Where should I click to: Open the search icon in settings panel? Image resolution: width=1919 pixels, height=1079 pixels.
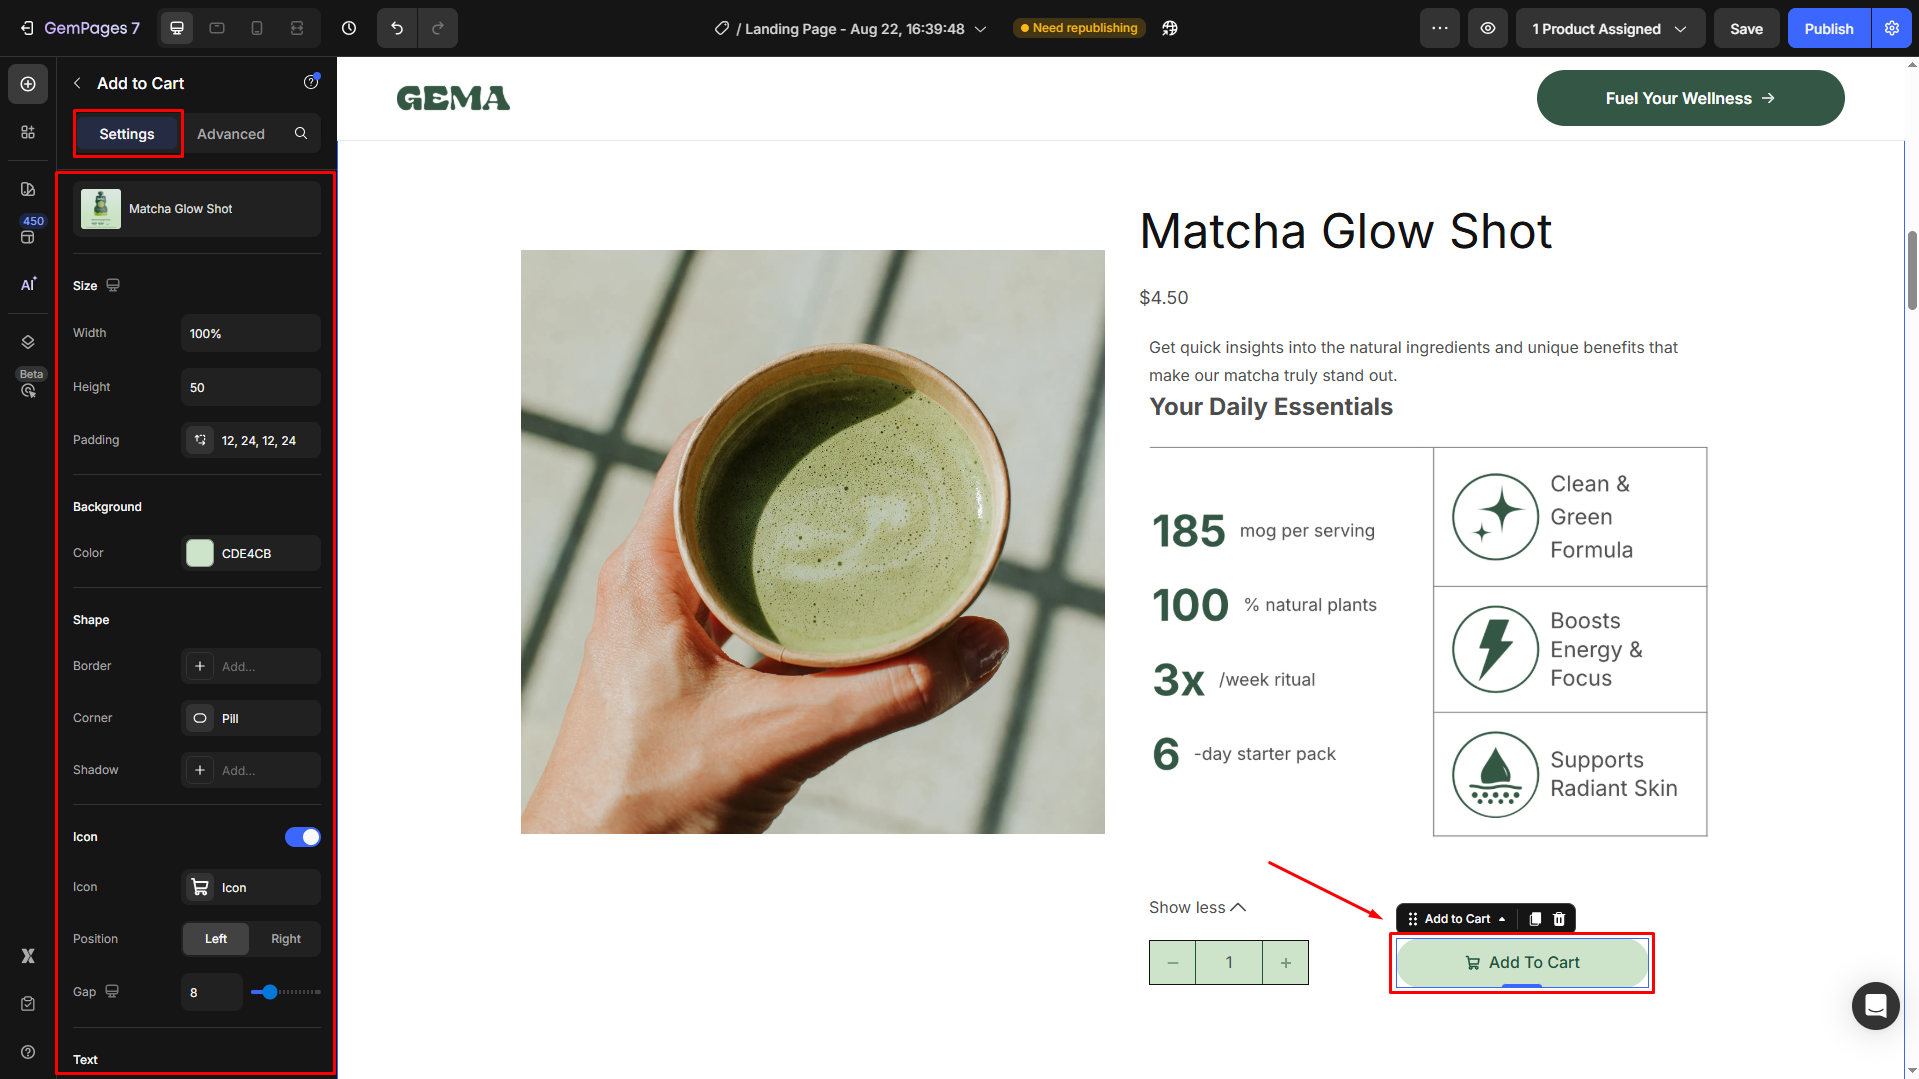(301, 133)
